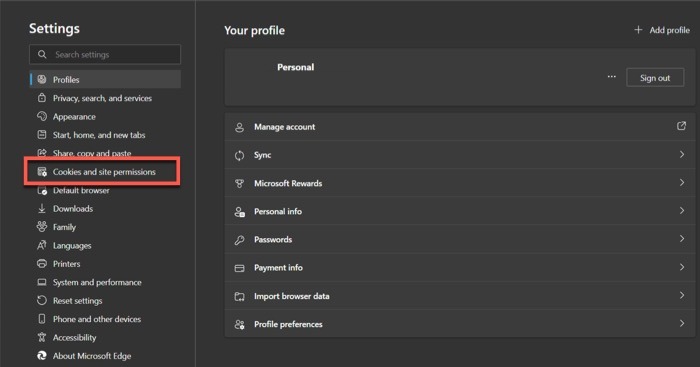Expand the Payment info row chevron
Viewport: 700px width, 367px height.
tap(682, 267)
